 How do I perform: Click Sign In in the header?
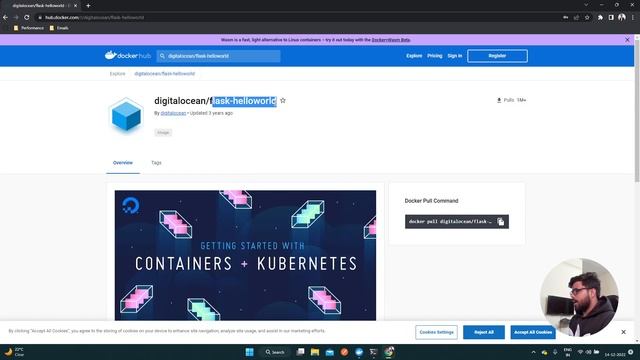(x=455, y=56)
